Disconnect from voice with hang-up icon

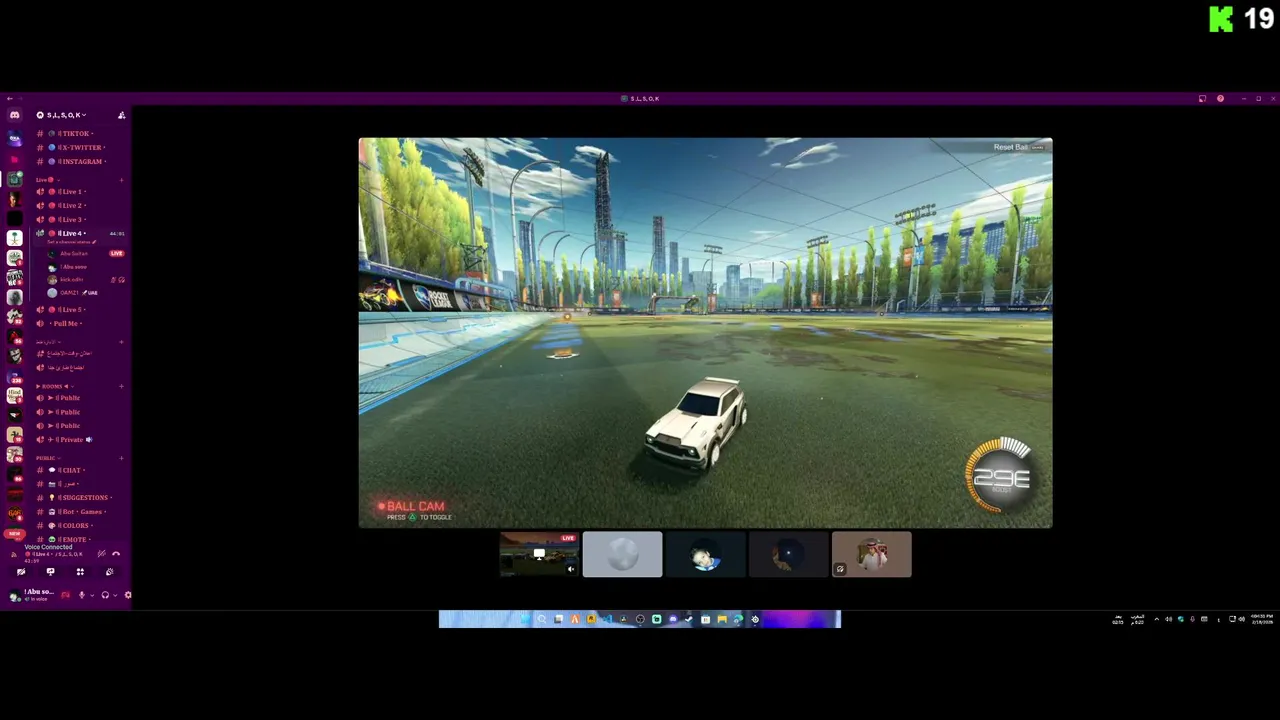click(x=116, y=553)
